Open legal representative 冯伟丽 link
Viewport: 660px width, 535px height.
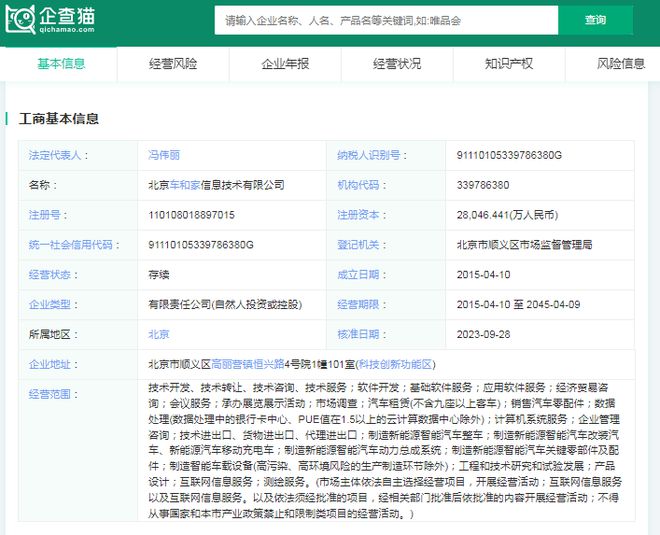point(164,155)
